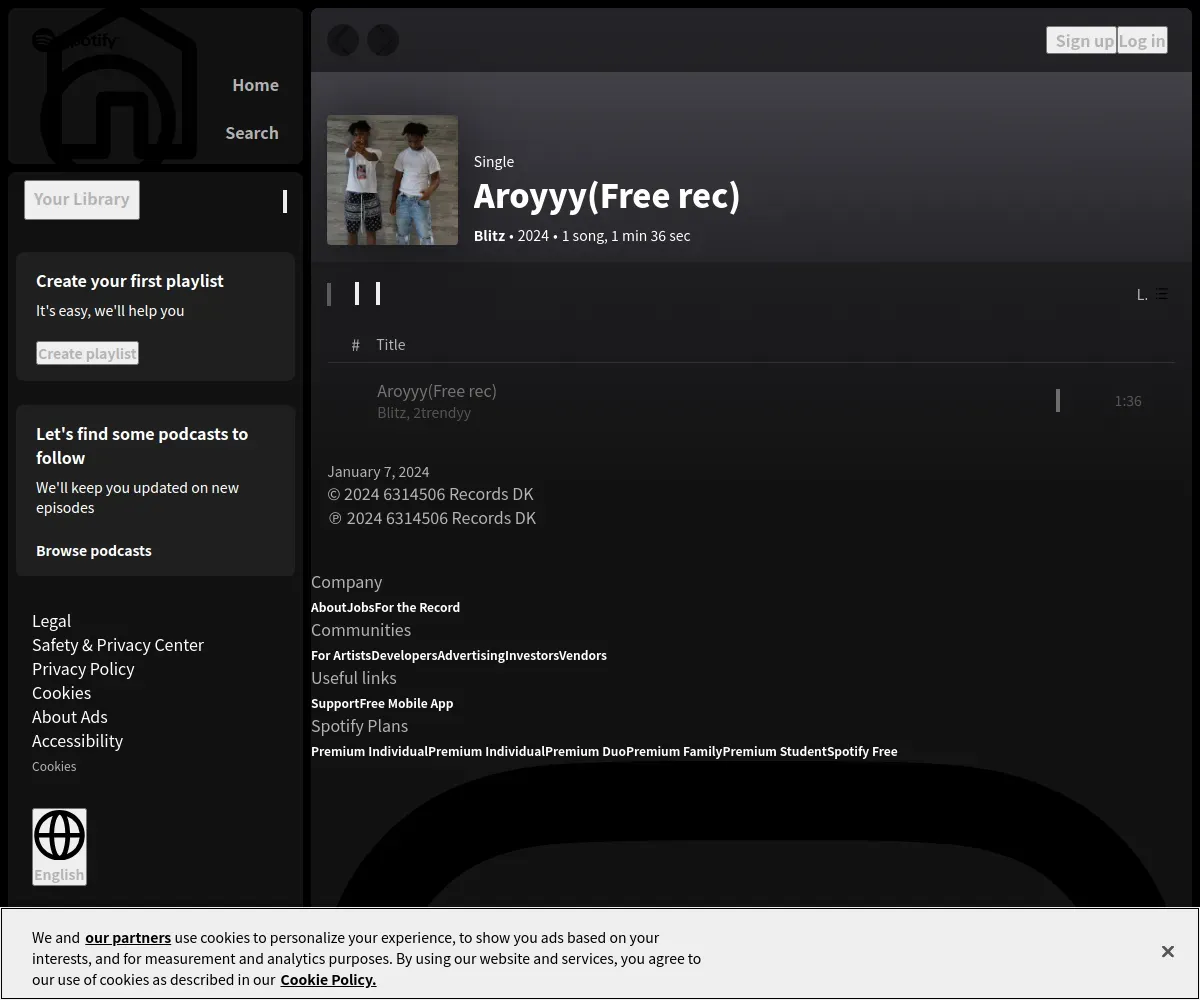Viewport: 1200px width, 1000px height.
Task: Click the Your Library button
Action: [82, 199]
